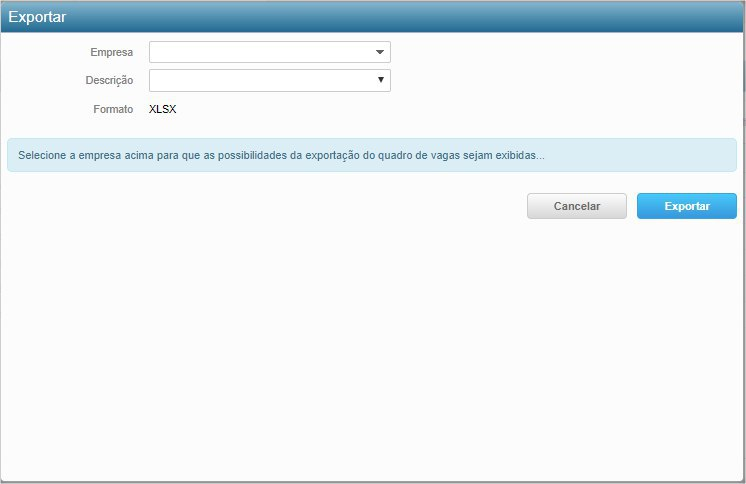Click the Exportar title in the header
Viewport: 746px width, 484px height.
coord(37,17)
